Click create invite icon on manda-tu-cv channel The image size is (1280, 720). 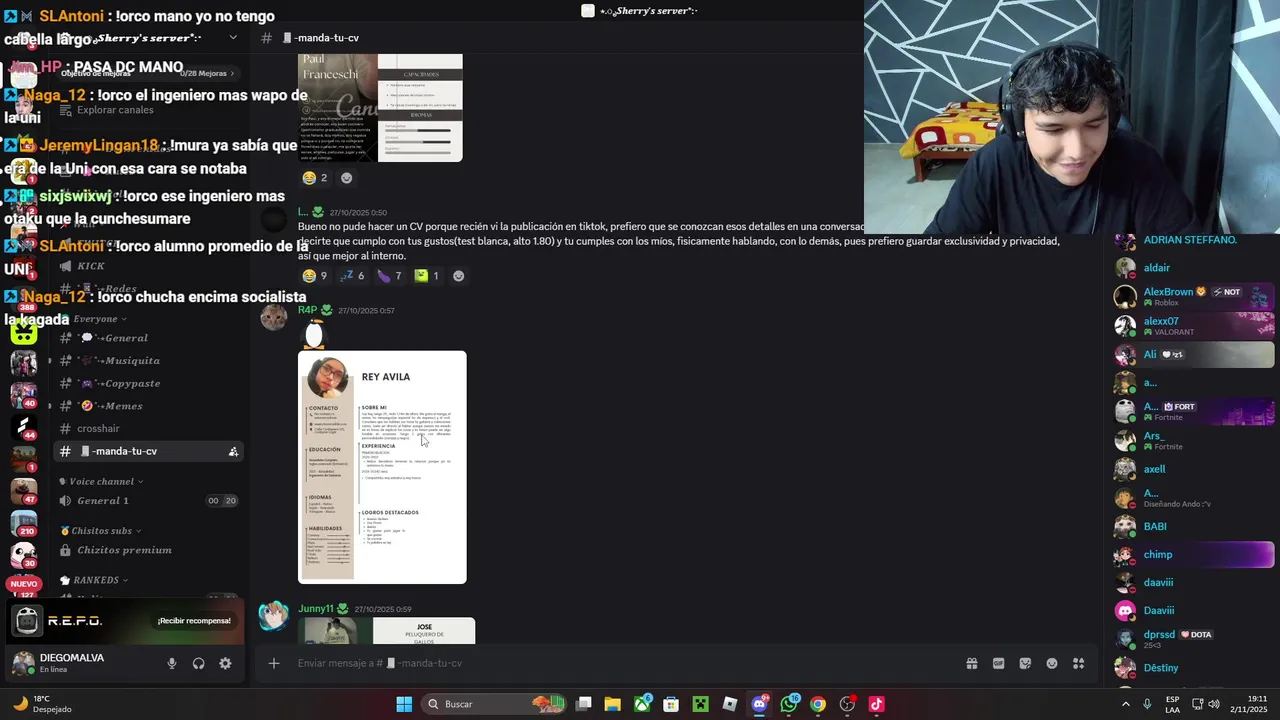(233, 451)
